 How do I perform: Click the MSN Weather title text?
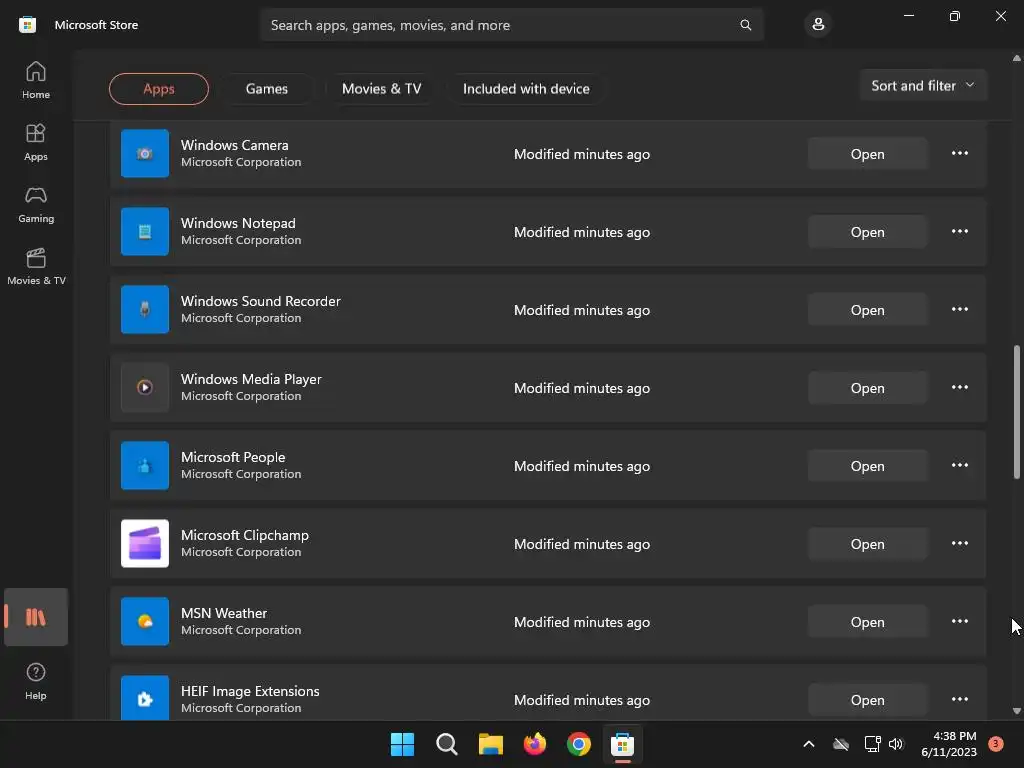224,613
